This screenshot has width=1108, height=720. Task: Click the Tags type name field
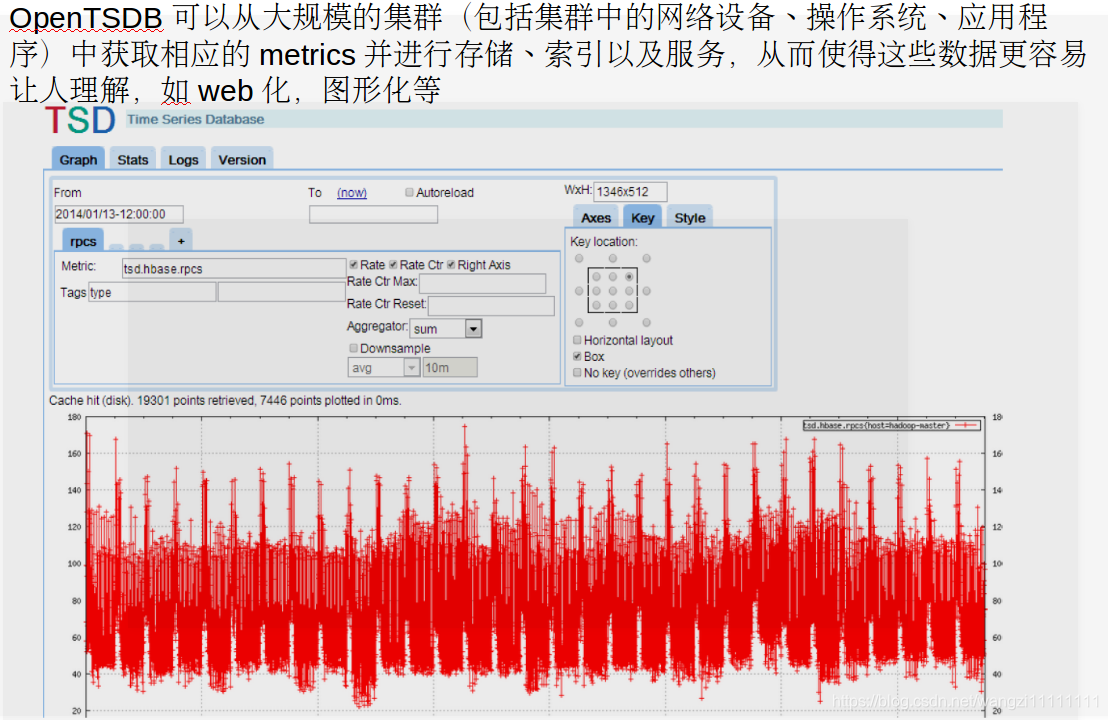(x=152, y=293)
